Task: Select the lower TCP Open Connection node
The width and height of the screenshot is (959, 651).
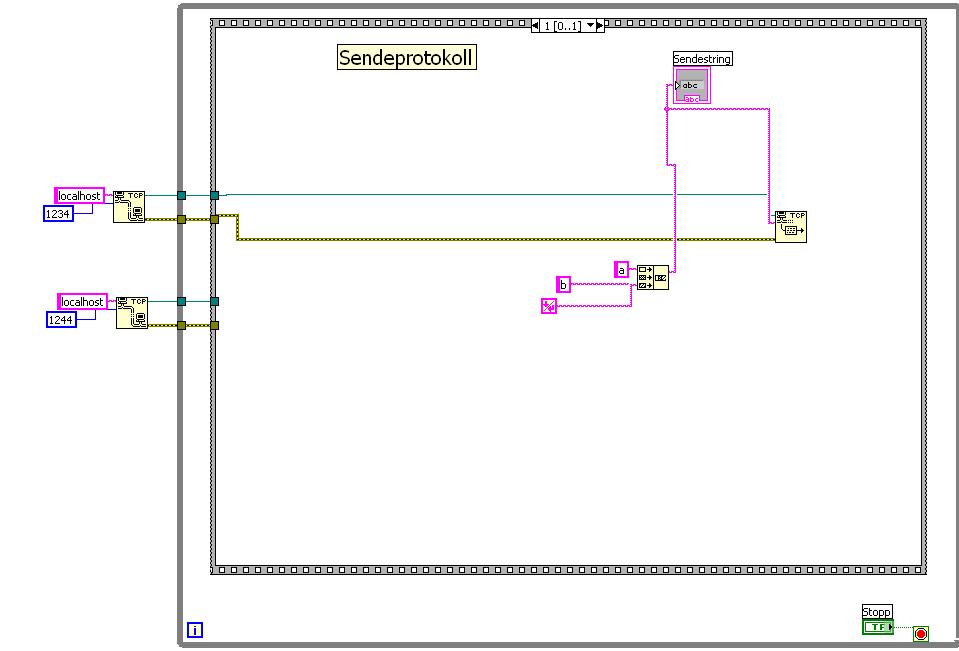Action: 132,313
